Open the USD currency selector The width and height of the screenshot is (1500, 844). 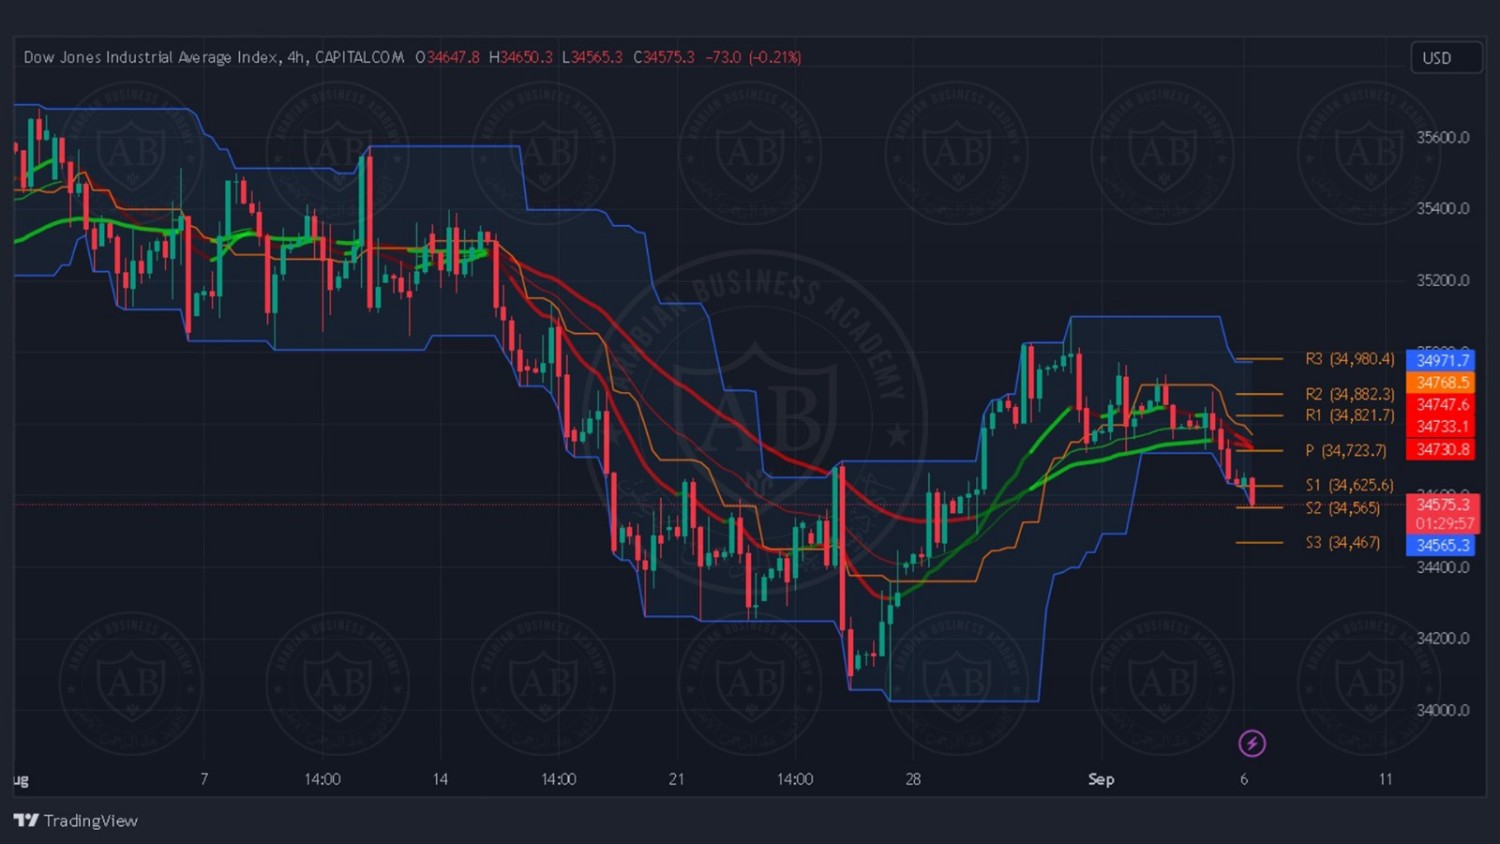1445,58
